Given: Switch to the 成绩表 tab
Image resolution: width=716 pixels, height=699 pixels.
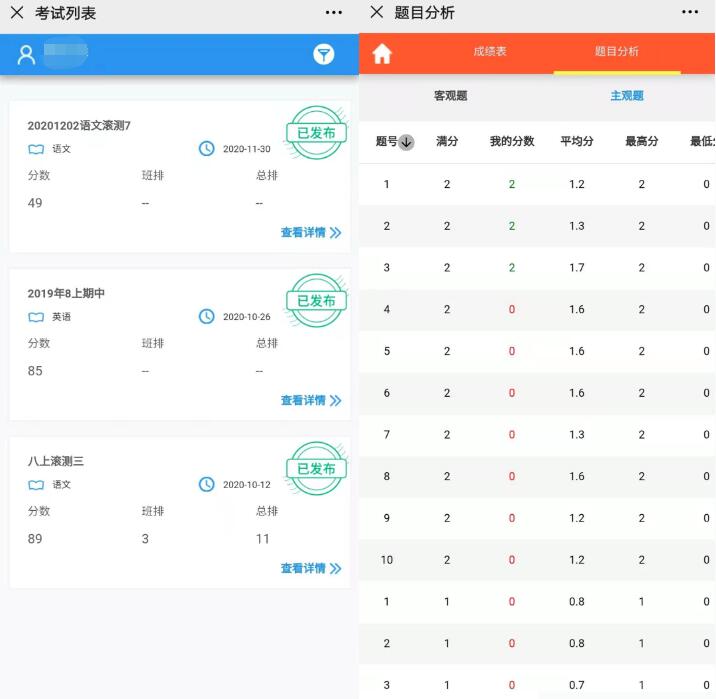Looking at the screenshot, I should coord(490,52).
